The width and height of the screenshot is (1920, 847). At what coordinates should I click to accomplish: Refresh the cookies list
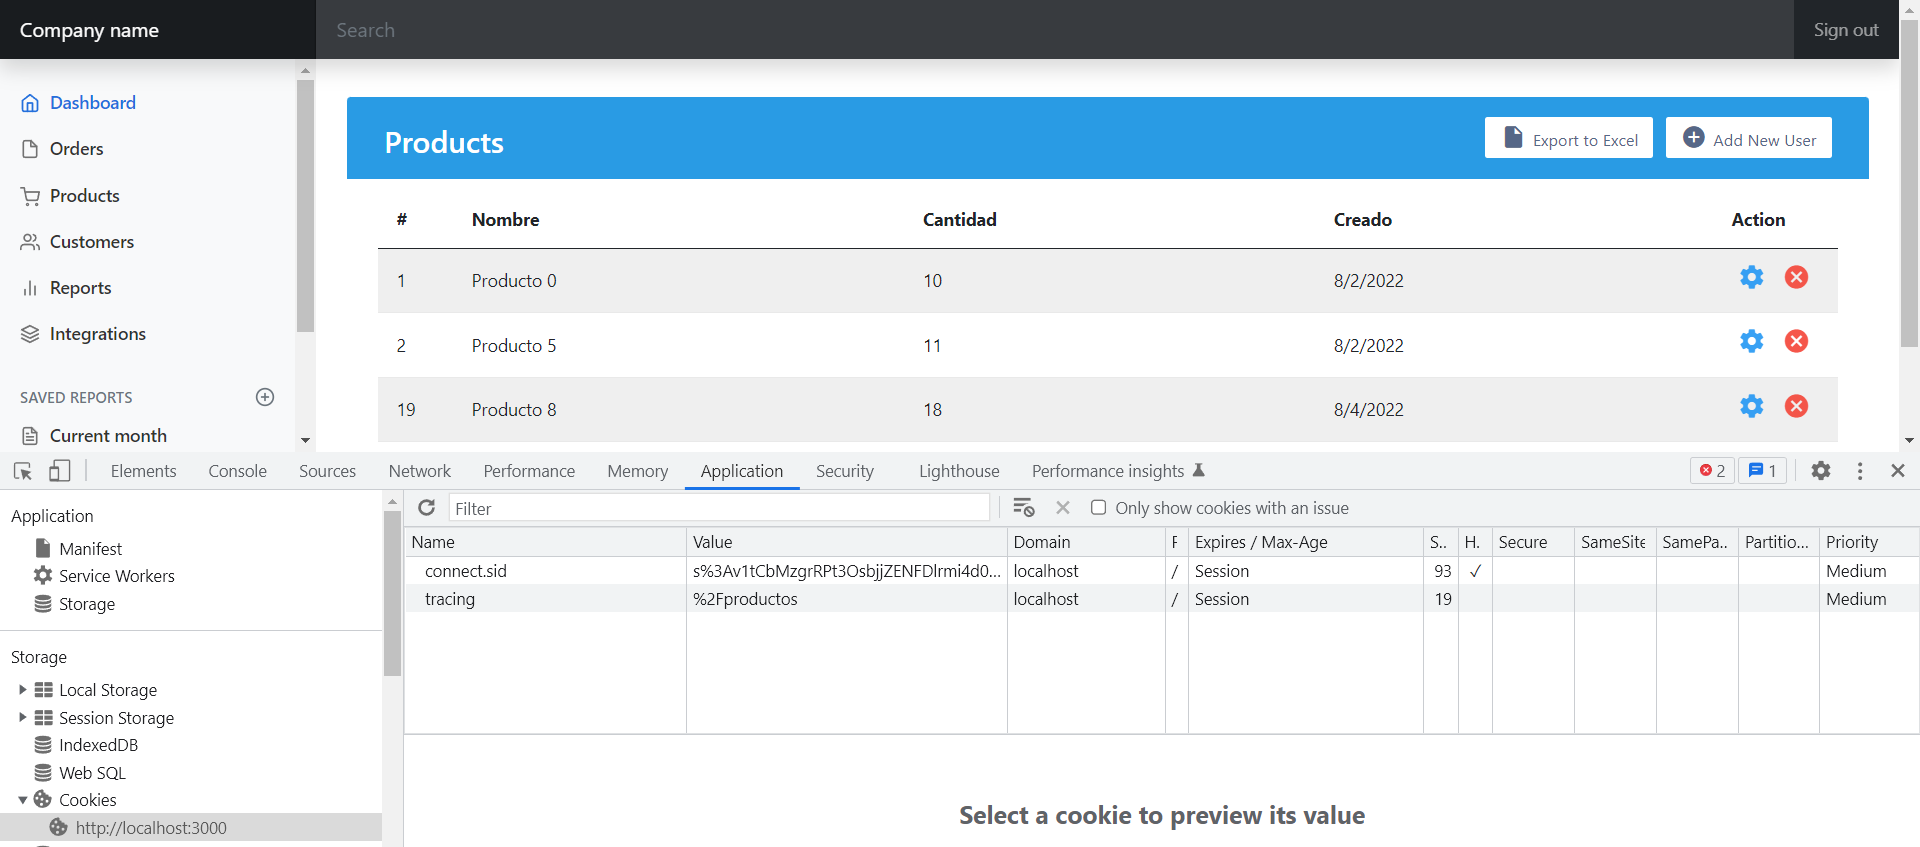427,508
